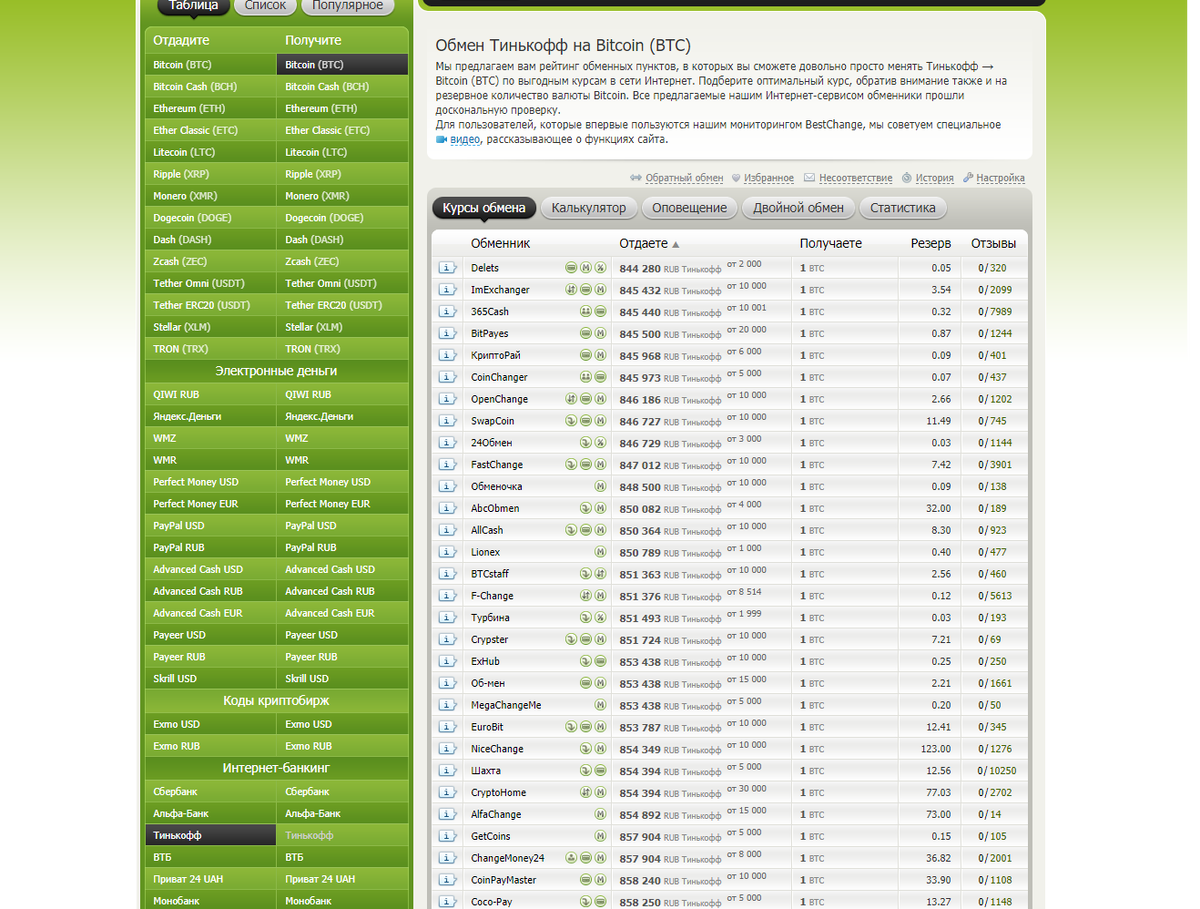Screen dimensions: 1200x909
Task: Open the История link
Action: click(x=934, y=178)
